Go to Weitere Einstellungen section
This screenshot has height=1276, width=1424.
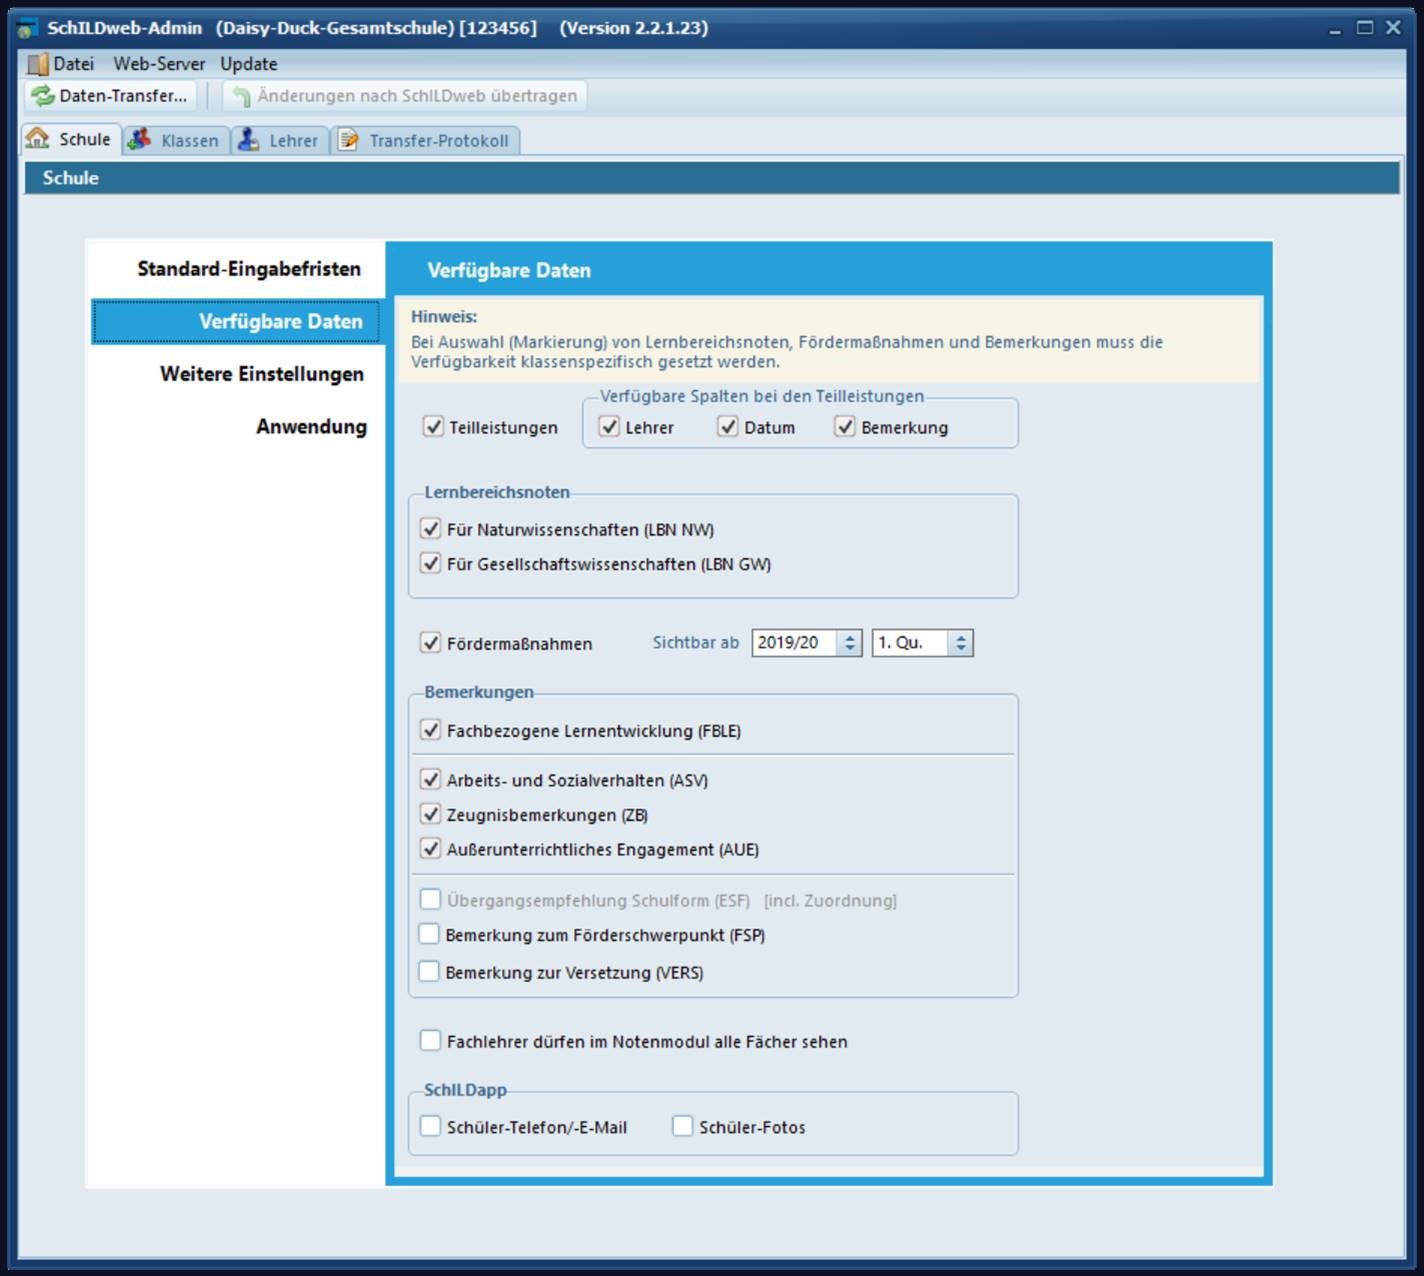point(262,374)
